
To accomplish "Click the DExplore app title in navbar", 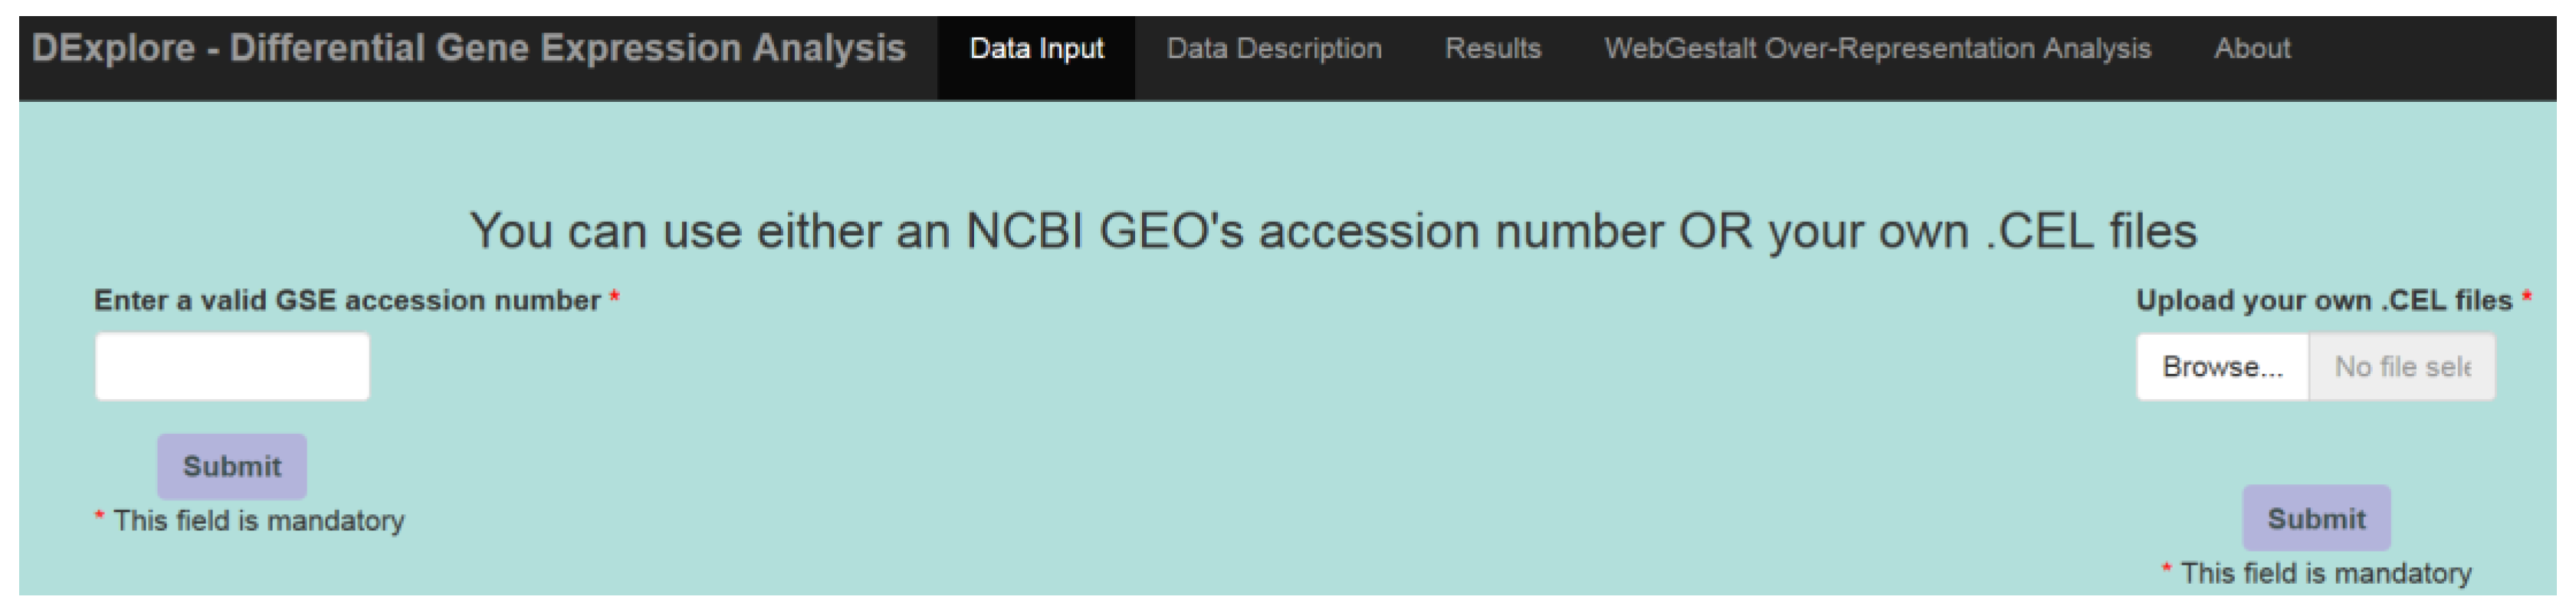I will [468, 48].
